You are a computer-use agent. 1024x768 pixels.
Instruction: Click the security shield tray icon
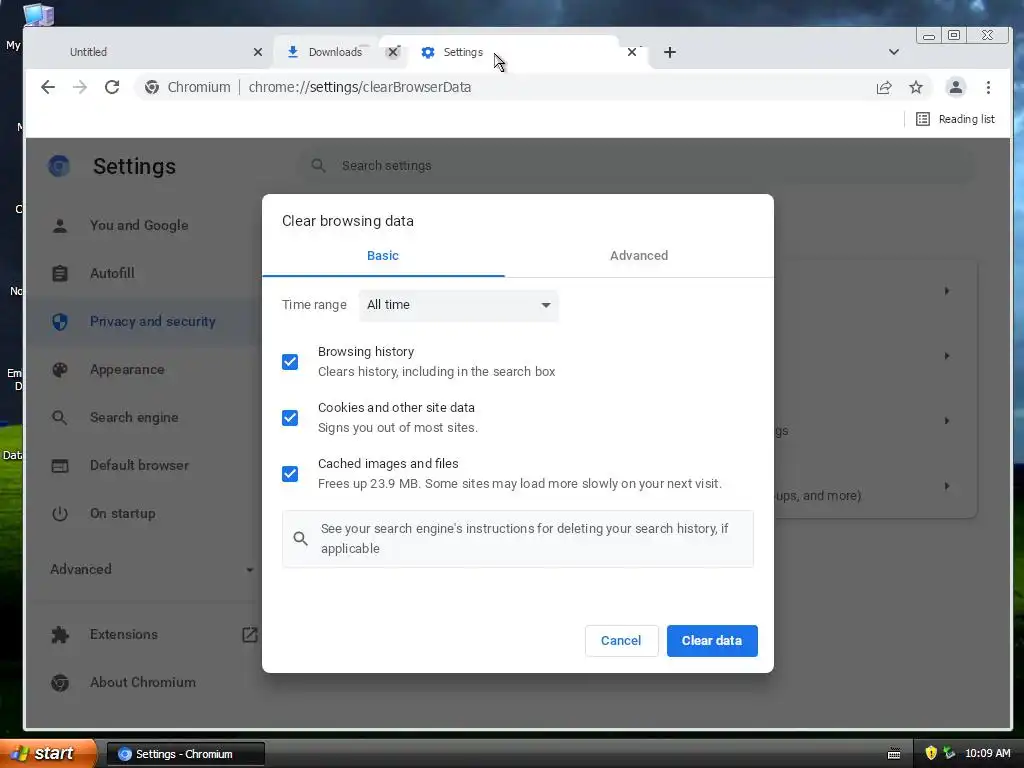point(931,754)
